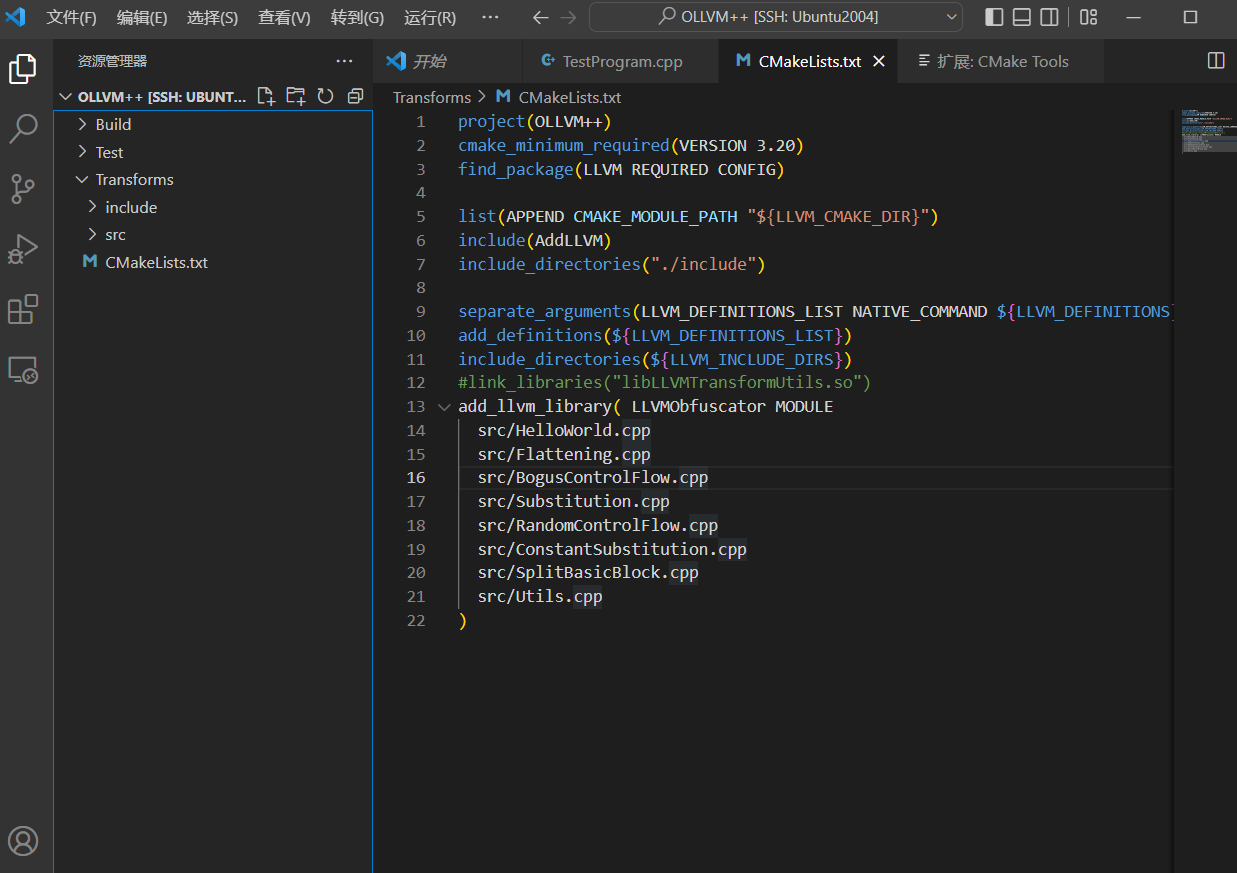This screenshot has width=1237, height=873.
Task: Fold the add_llvm_library block at line 13
Action: 444,407
